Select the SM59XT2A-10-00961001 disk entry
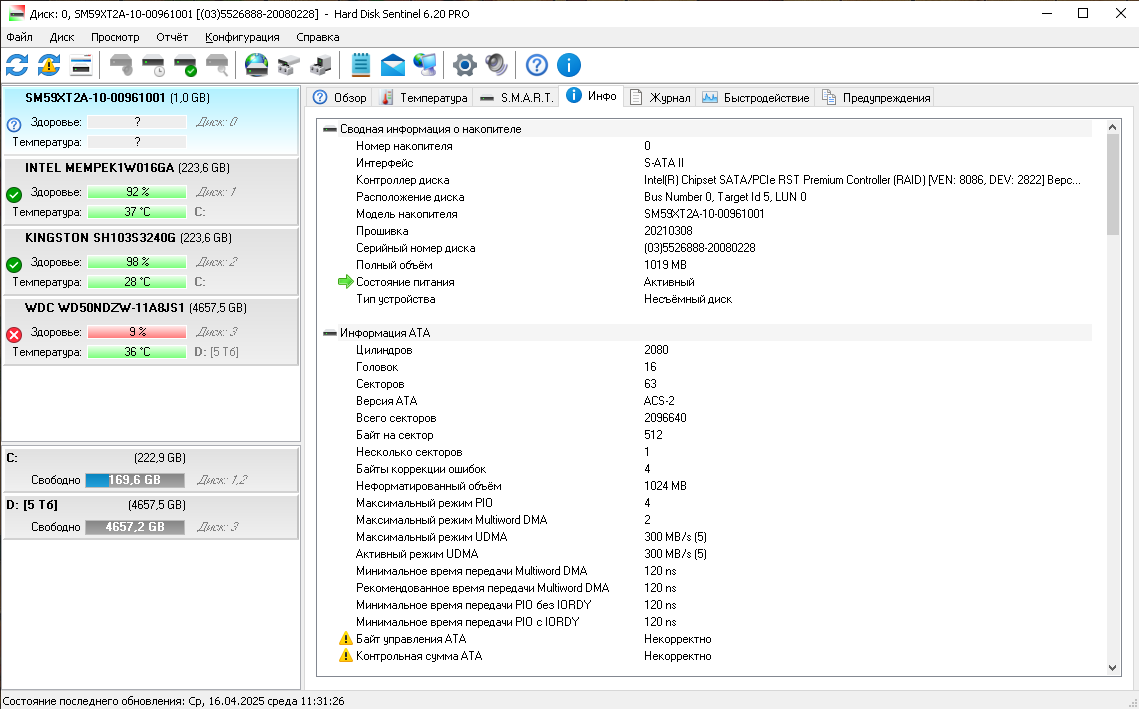 pos(150,121)
